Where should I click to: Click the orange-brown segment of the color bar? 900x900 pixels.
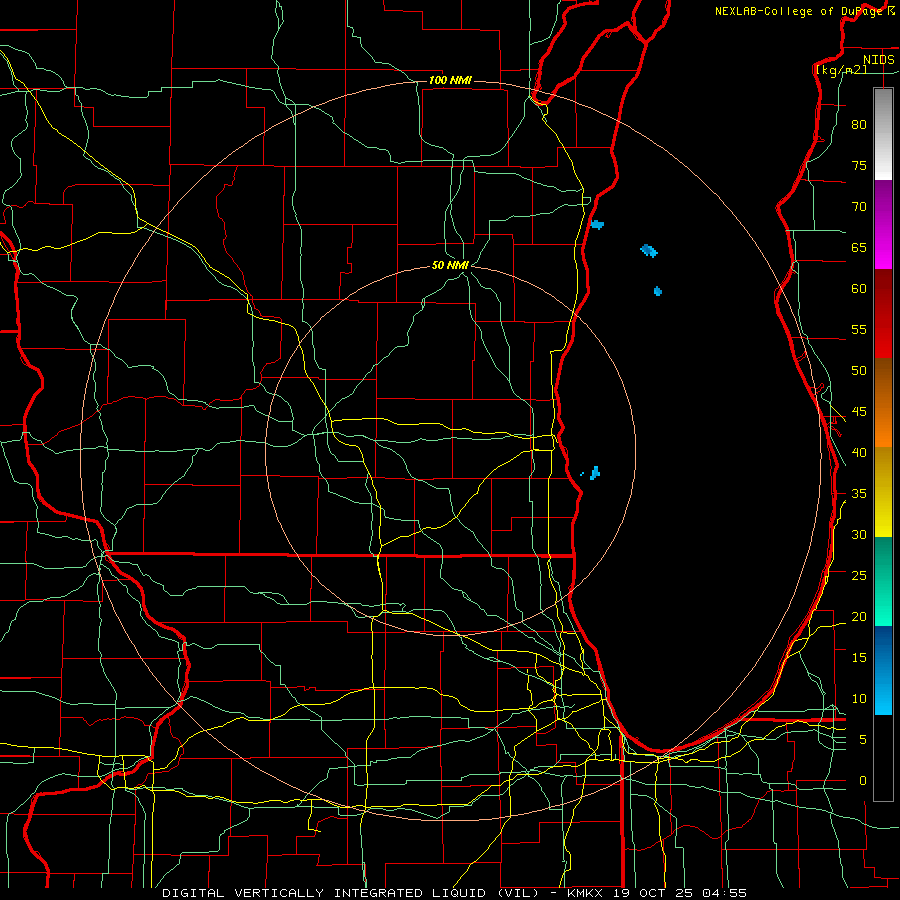point(883,402)
